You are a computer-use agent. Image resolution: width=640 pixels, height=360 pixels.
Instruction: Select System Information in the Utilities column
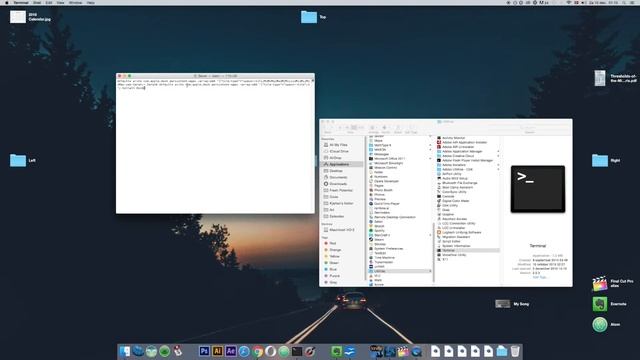click(456, 246)
